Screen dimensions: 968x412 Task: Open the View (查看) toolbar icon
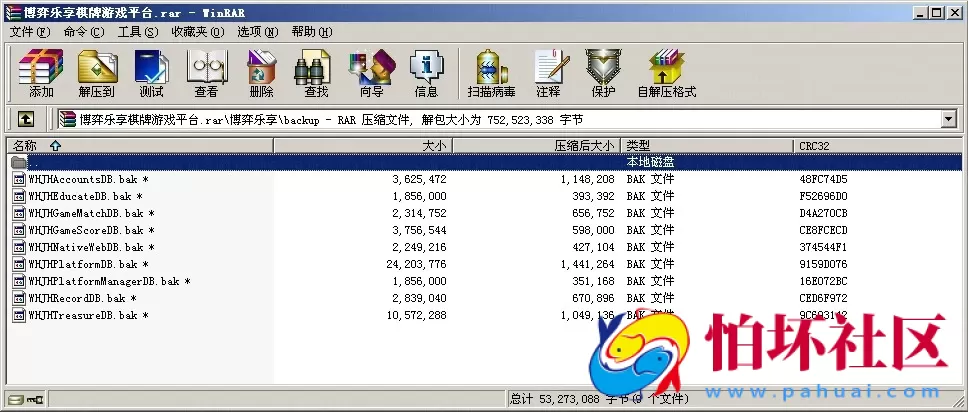(207, 74)
